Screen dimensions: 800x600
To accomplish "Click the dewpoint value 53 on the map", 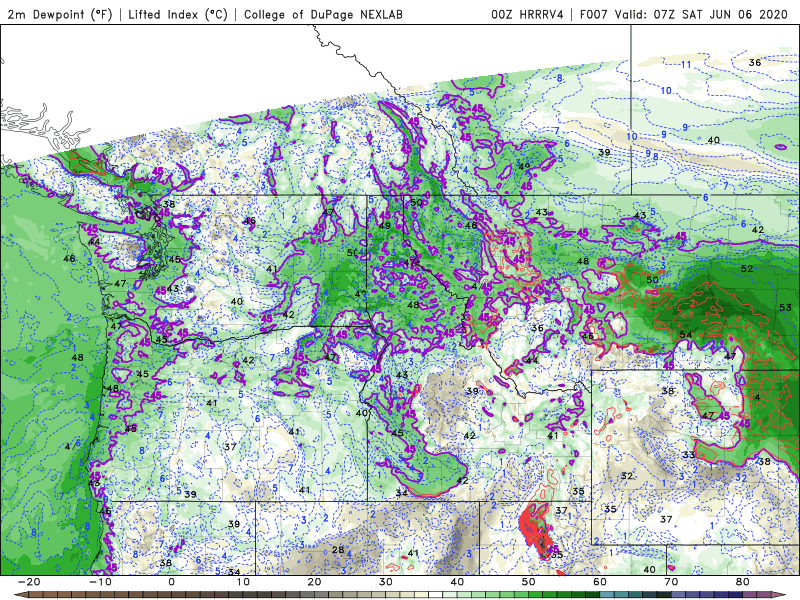I will [785, 307].
